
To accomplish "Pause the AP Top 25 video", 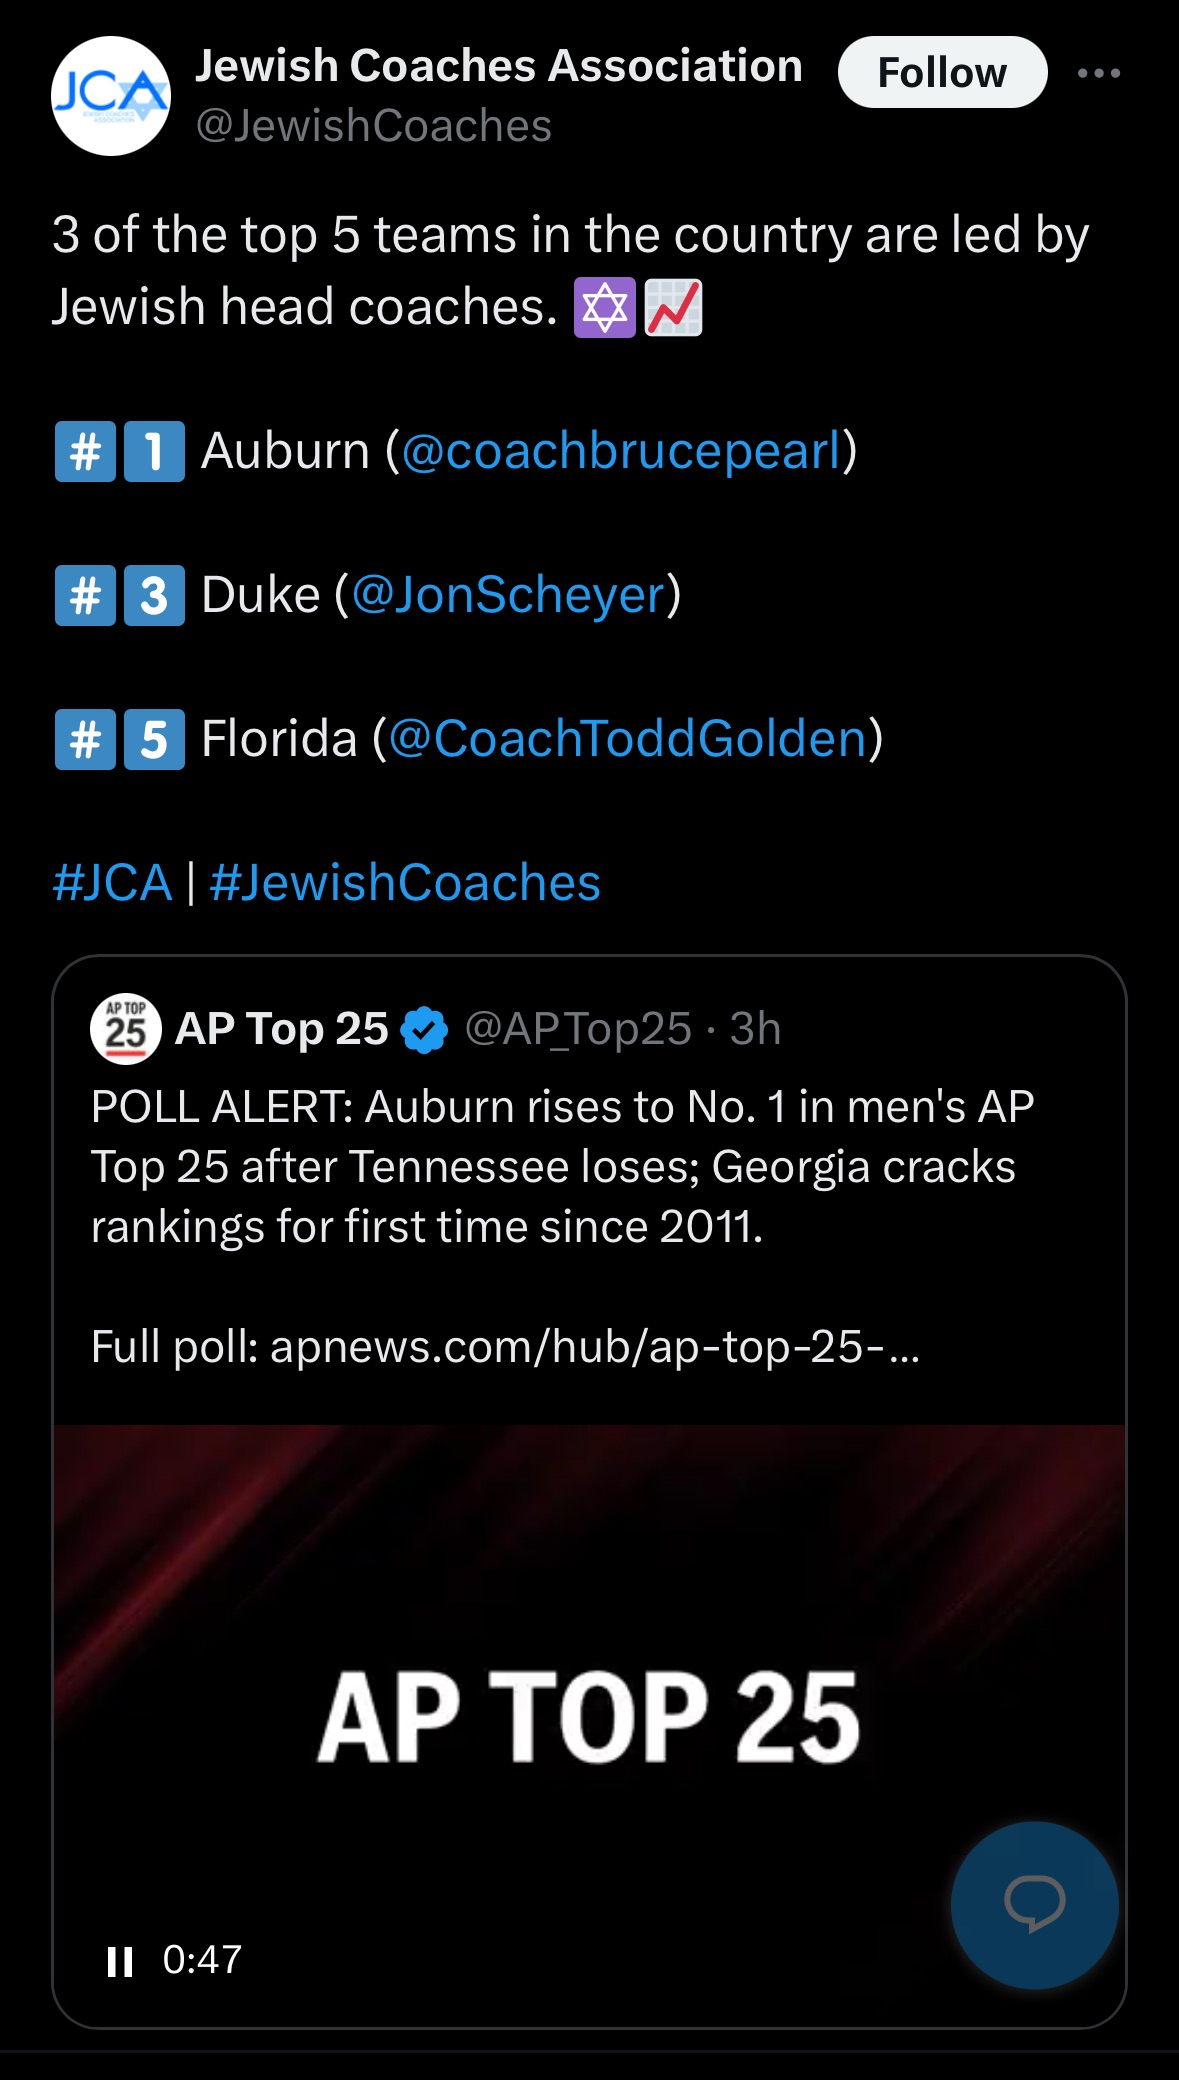I will pyautogui.click(x=120, y=1961).
